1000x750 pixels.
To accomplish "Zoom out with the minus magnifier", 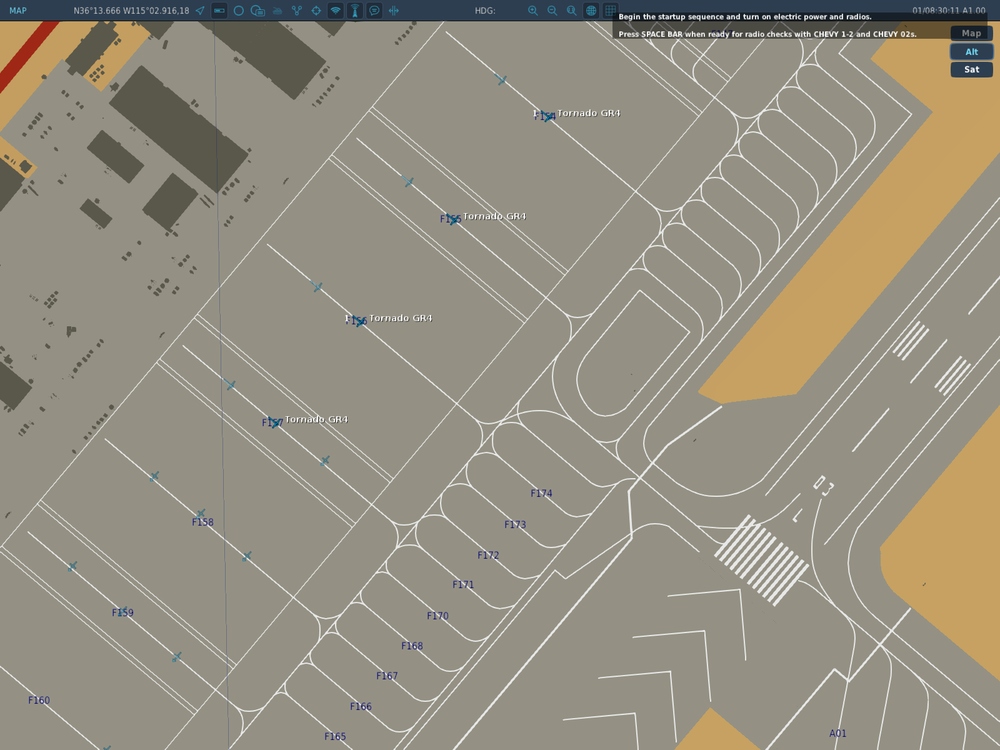I will pos(552,10).
